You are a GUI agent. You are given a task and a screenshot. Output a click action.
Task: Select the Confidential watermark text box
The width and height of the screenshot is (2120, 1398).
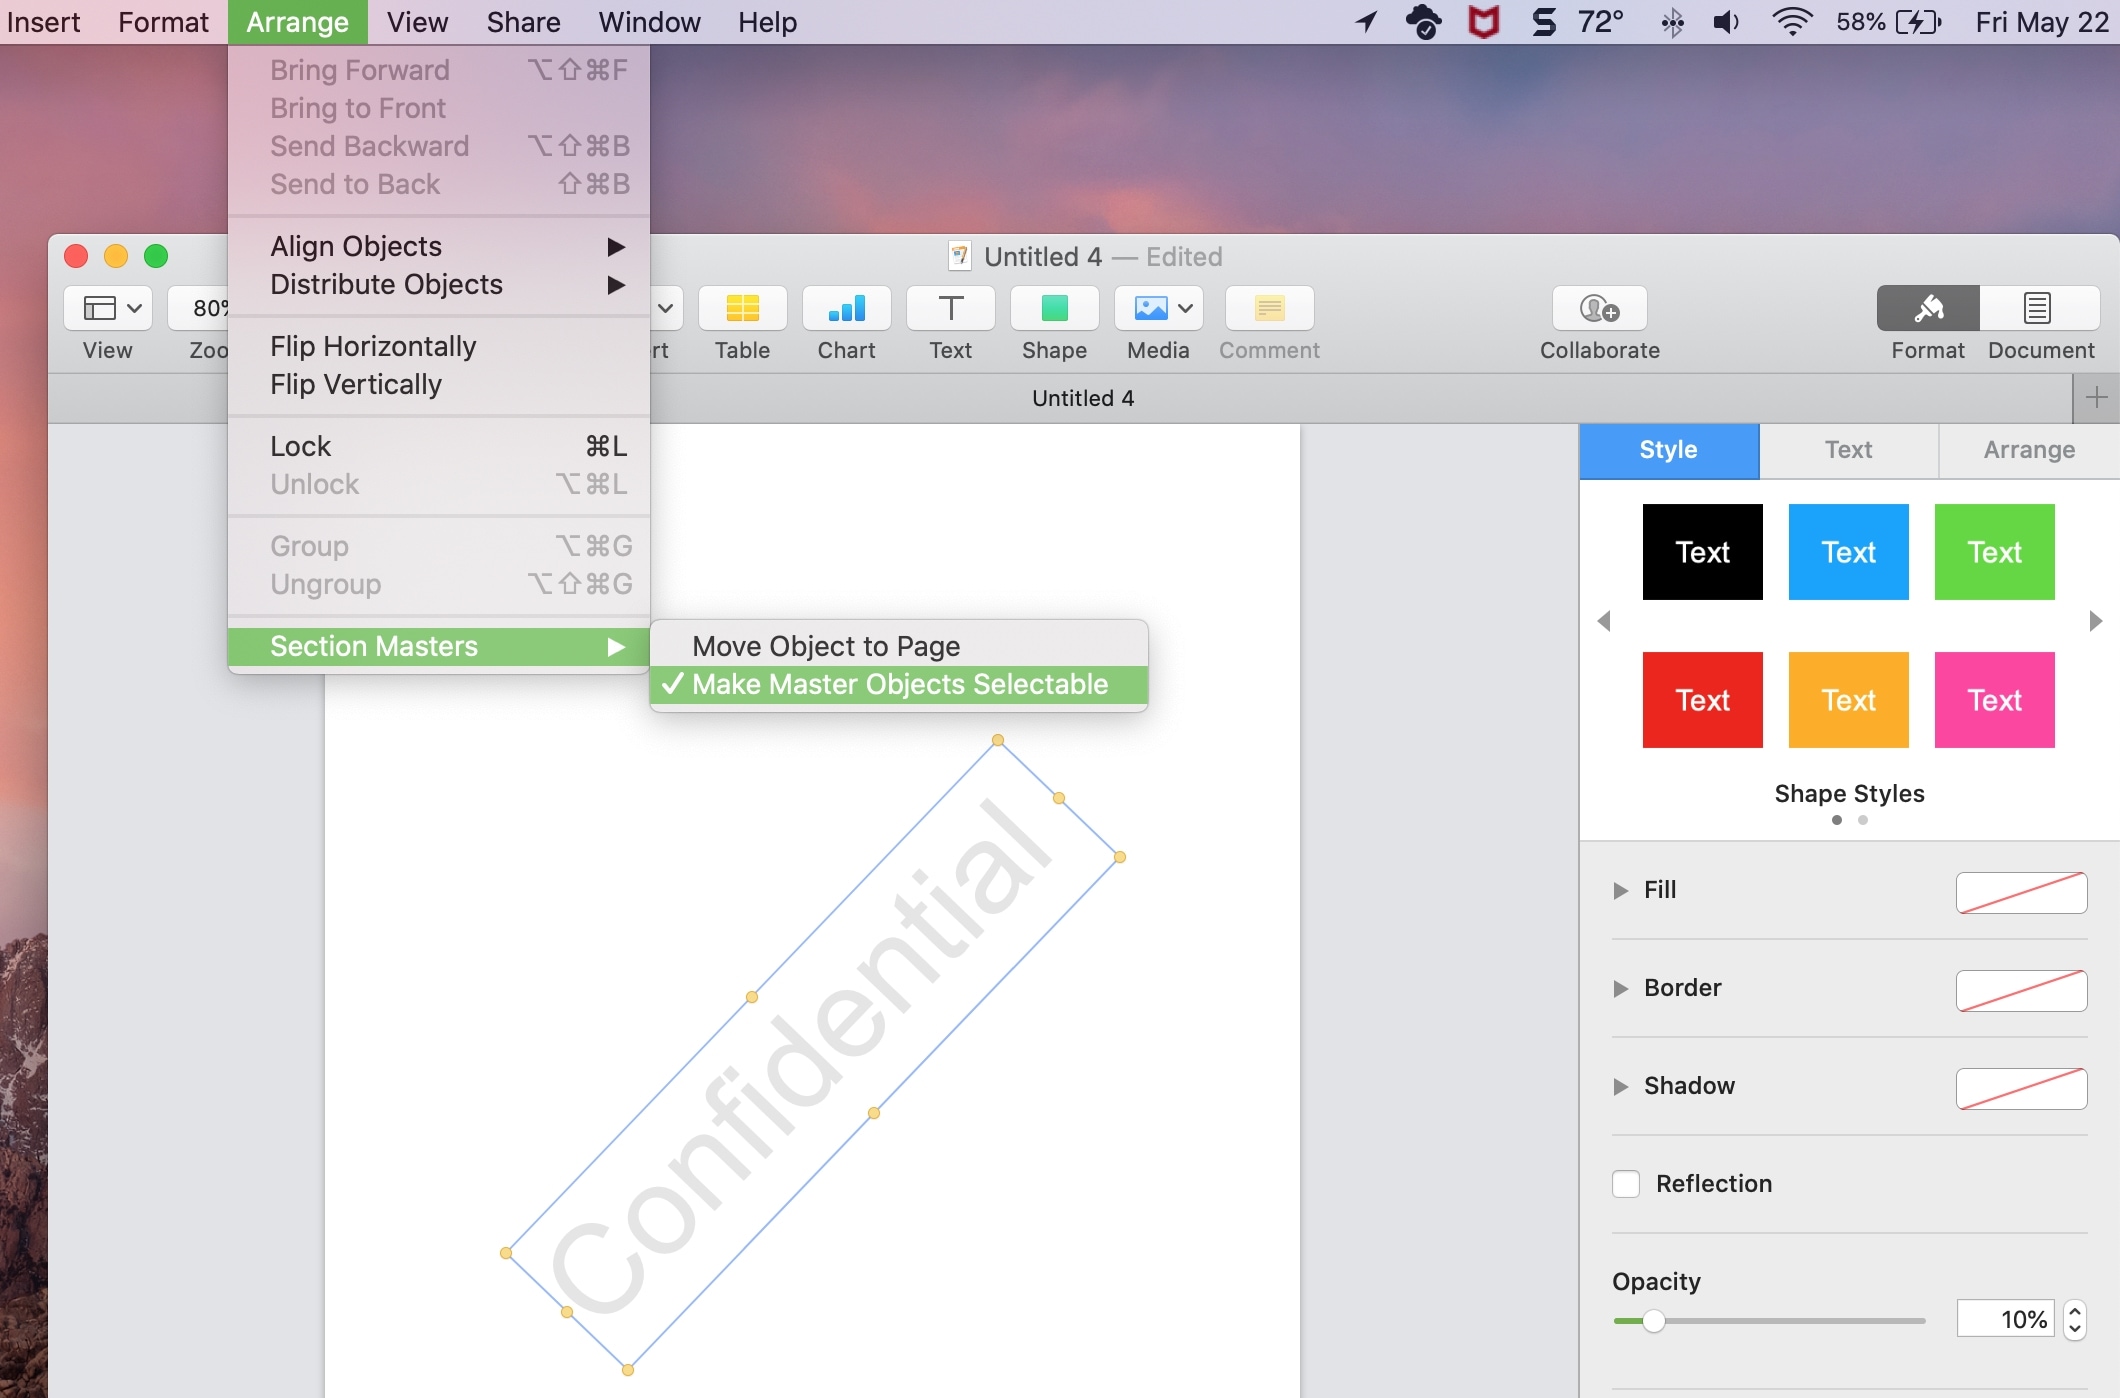click(813, 1055)
